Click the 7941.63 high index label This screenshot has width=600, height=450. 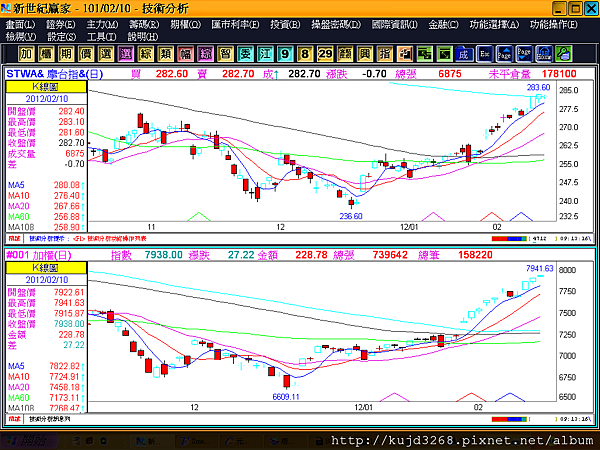click(x=540, y=269)
